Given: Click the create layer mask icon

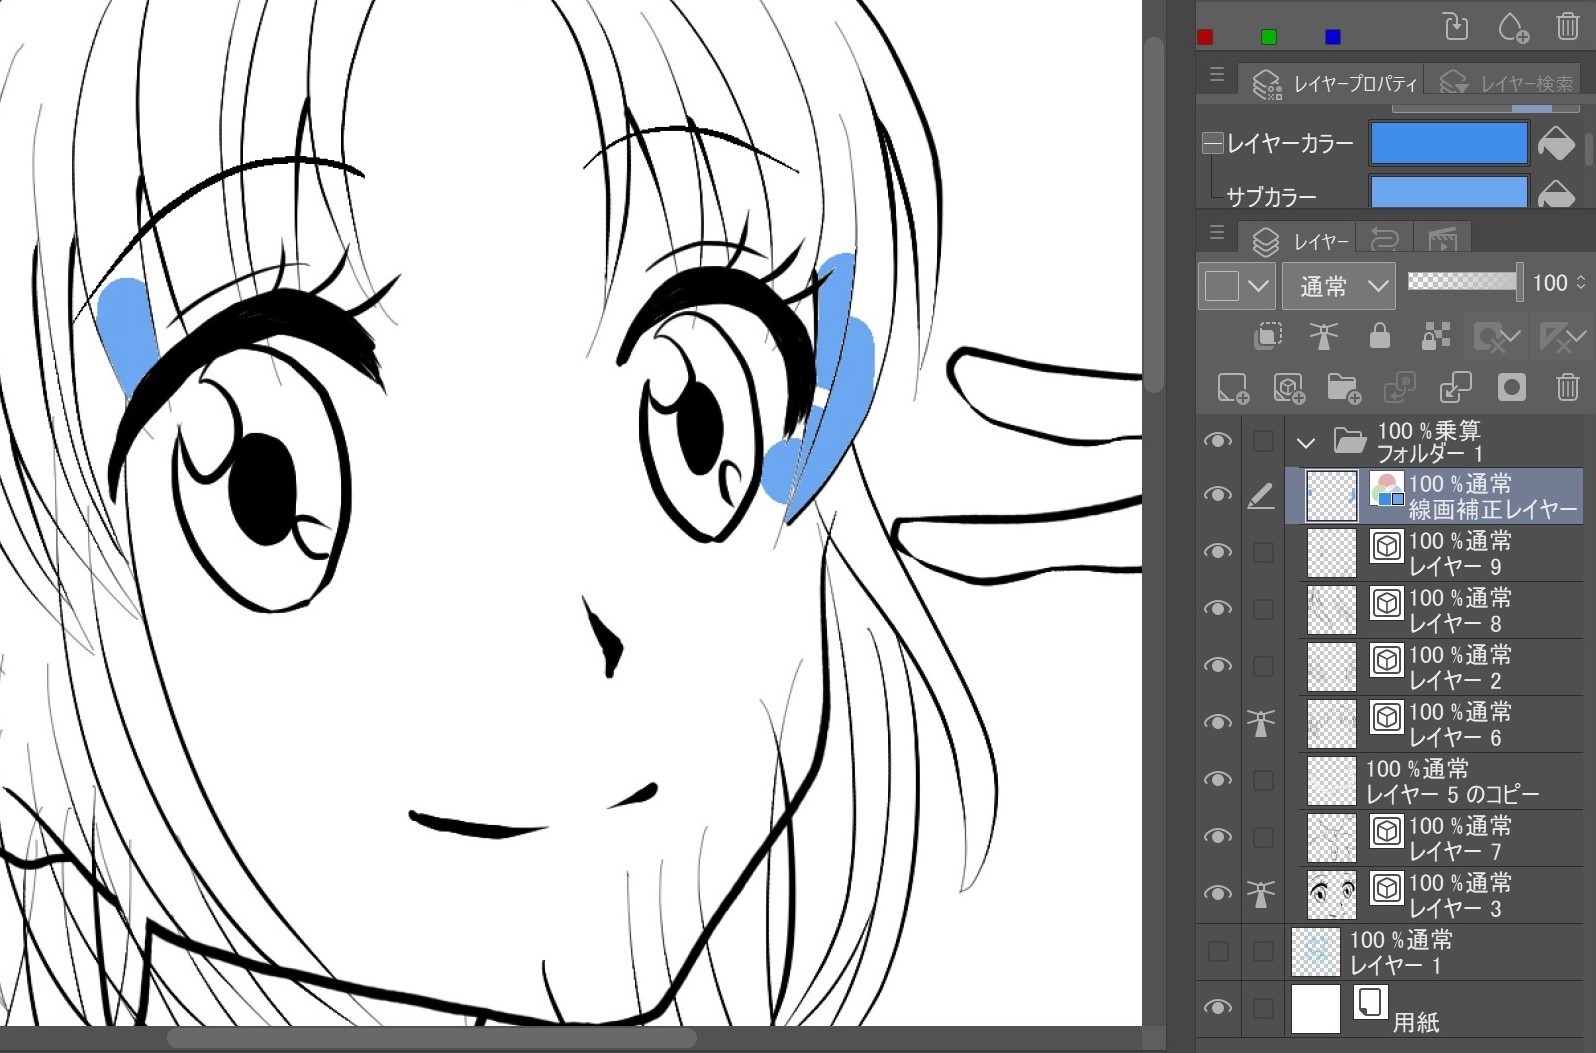Looking at the screenshot, I should pos(1511,387).
